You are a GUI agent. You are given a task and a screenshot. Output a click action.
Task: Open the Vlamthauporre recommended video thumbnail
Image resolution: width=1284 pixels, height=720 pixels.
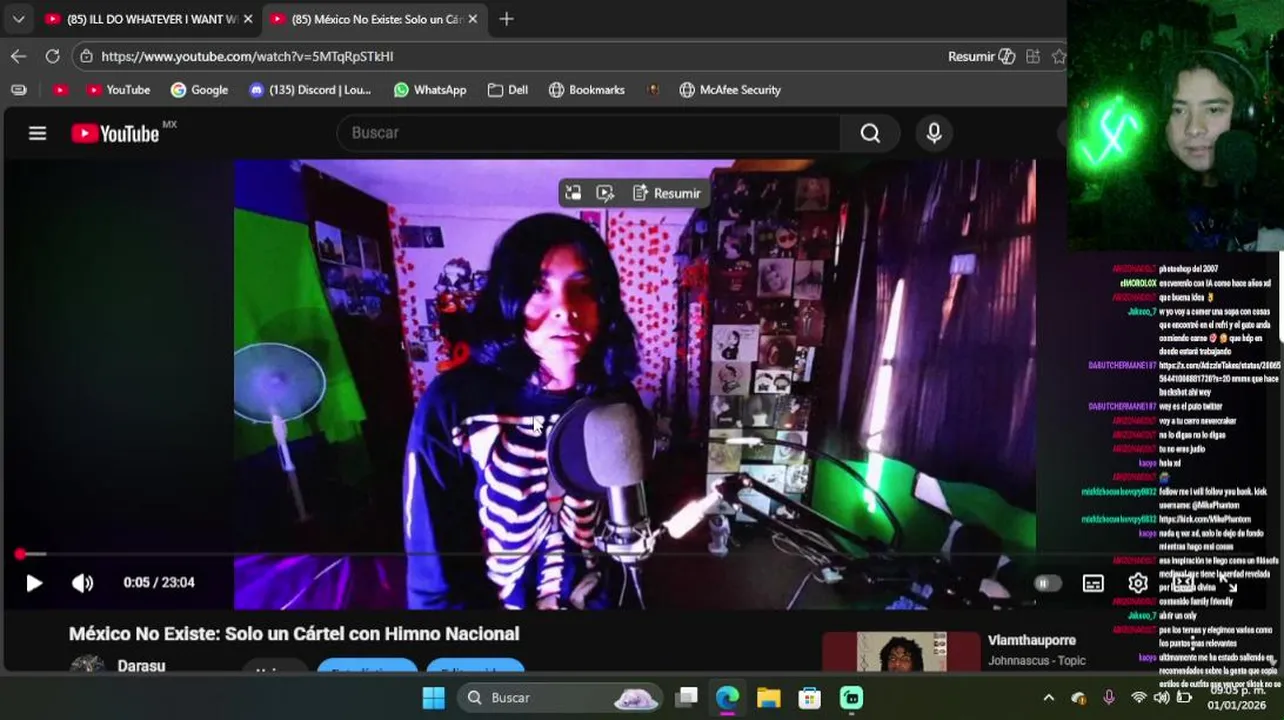(901, 652)
